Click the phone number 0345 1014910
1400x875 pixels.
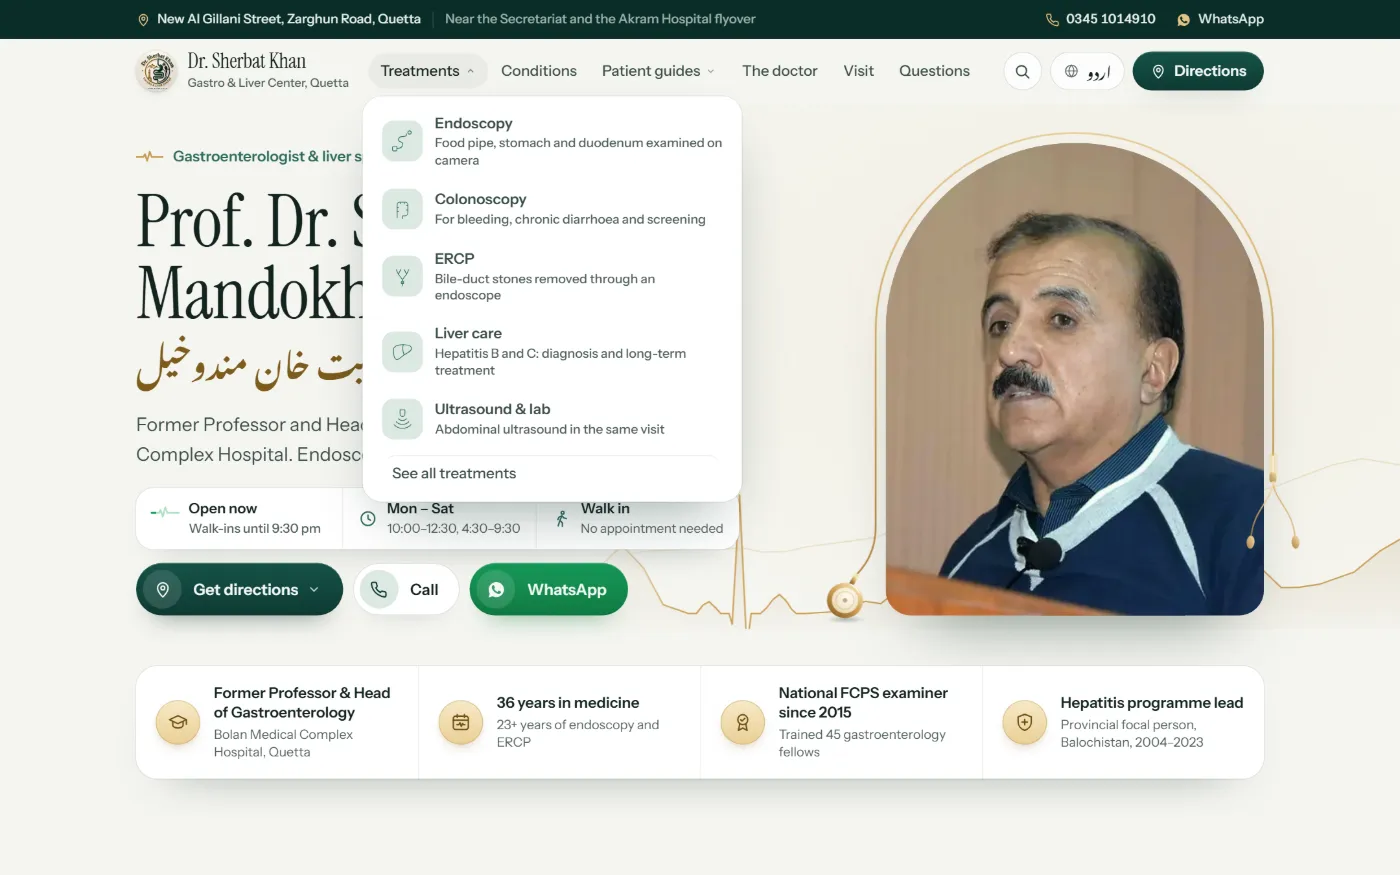[1110, 19]
